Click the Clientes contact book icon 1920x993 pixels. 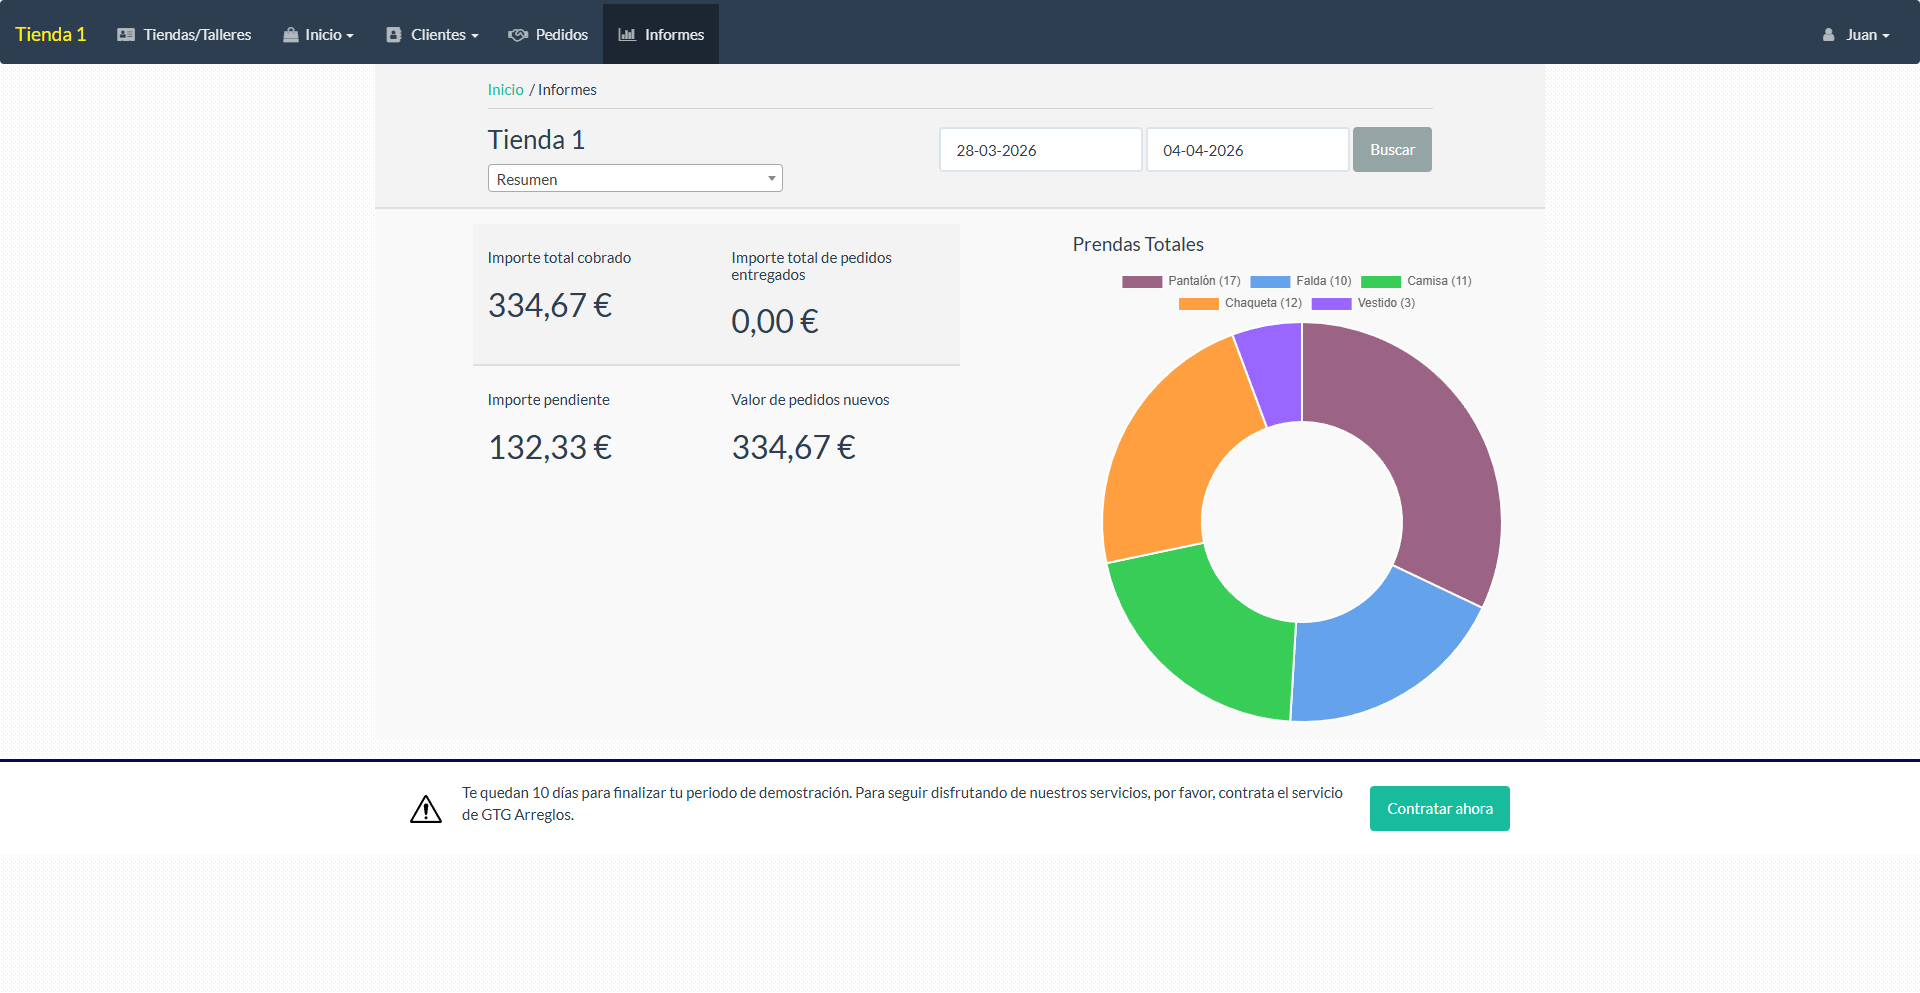point(394,35)
